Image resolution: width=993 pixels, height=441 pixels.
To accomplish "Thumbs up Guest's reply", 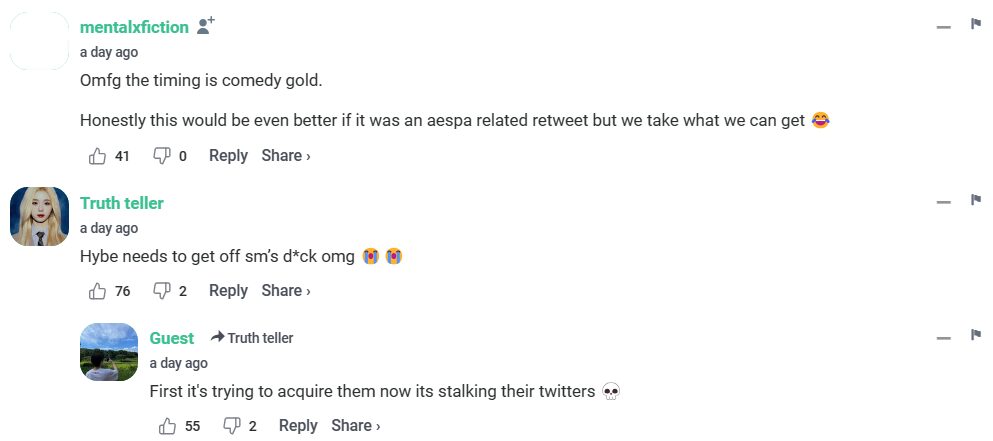I will (x=168, y=426).
